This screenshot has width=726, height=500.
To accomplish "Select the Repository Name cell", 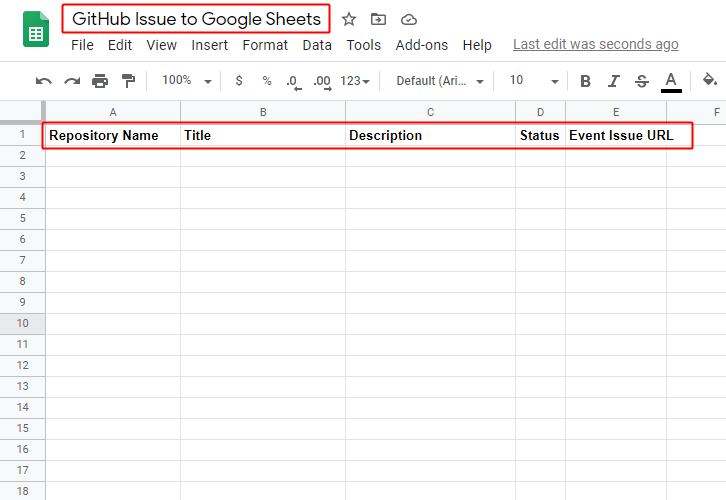I will (113, 135).
